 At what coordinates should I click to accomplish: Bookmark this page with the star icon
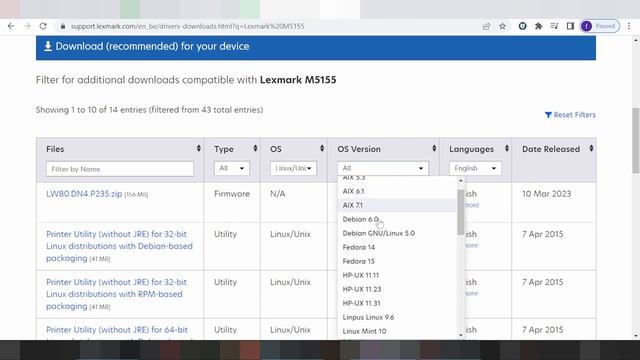pyautogui.click(x=502, y=26)
